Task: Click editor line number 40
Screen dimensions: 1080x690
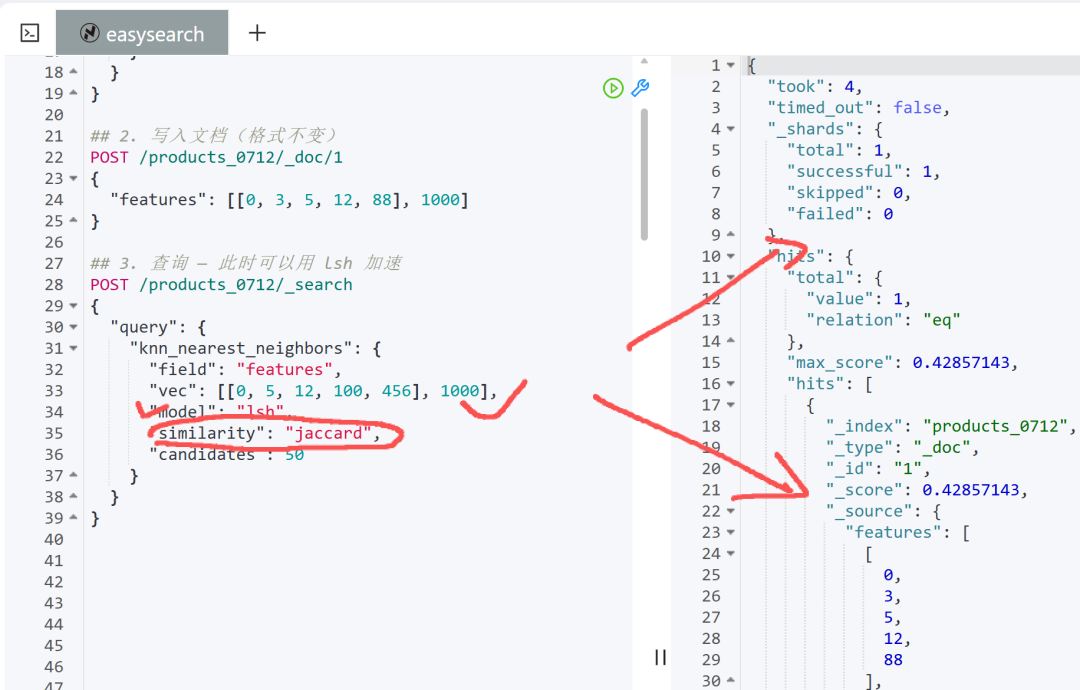Action: pyautogui.click(x=54, y=539)
